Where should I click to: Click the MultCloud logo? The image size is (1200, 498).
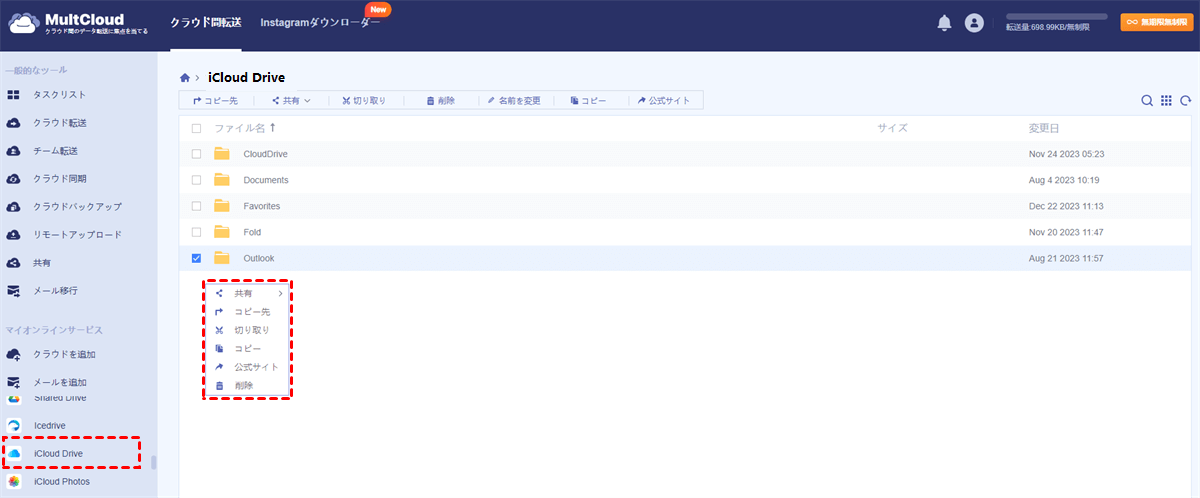point(78,23)
